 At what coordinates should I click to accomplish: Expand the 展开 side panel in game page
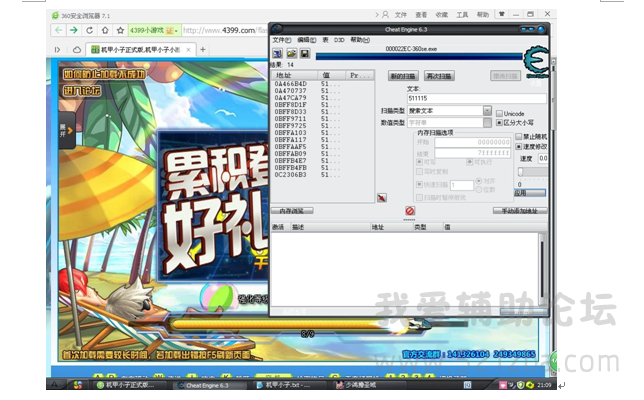(67, 131)
